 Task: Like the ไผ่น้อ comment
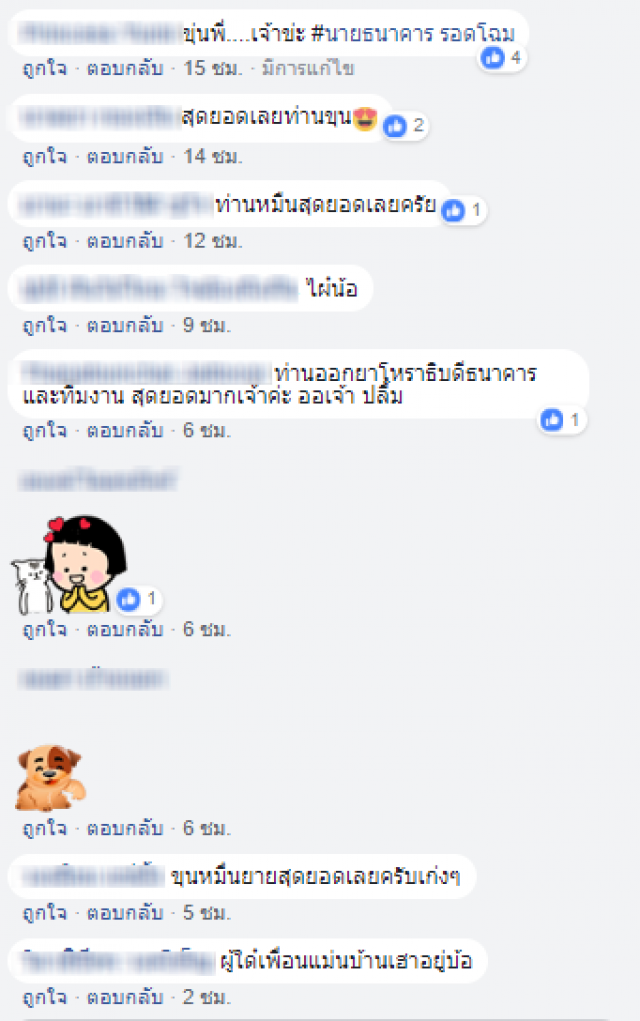45,325
